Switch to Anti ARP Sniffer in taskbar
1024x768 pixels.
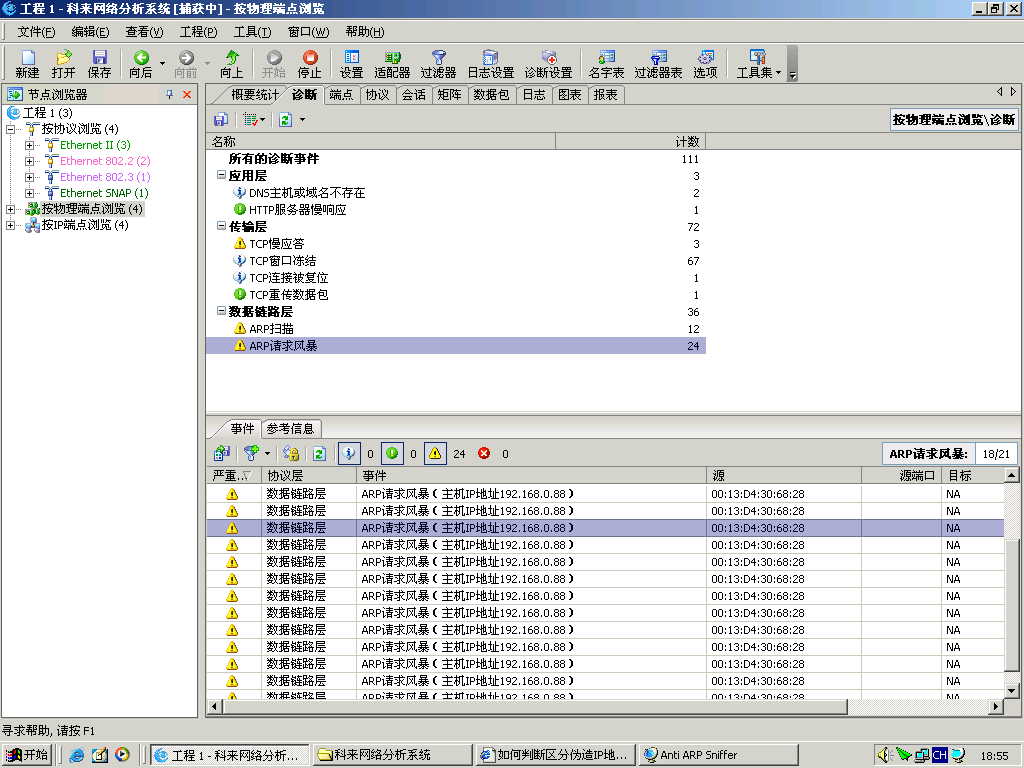point(718,755)
